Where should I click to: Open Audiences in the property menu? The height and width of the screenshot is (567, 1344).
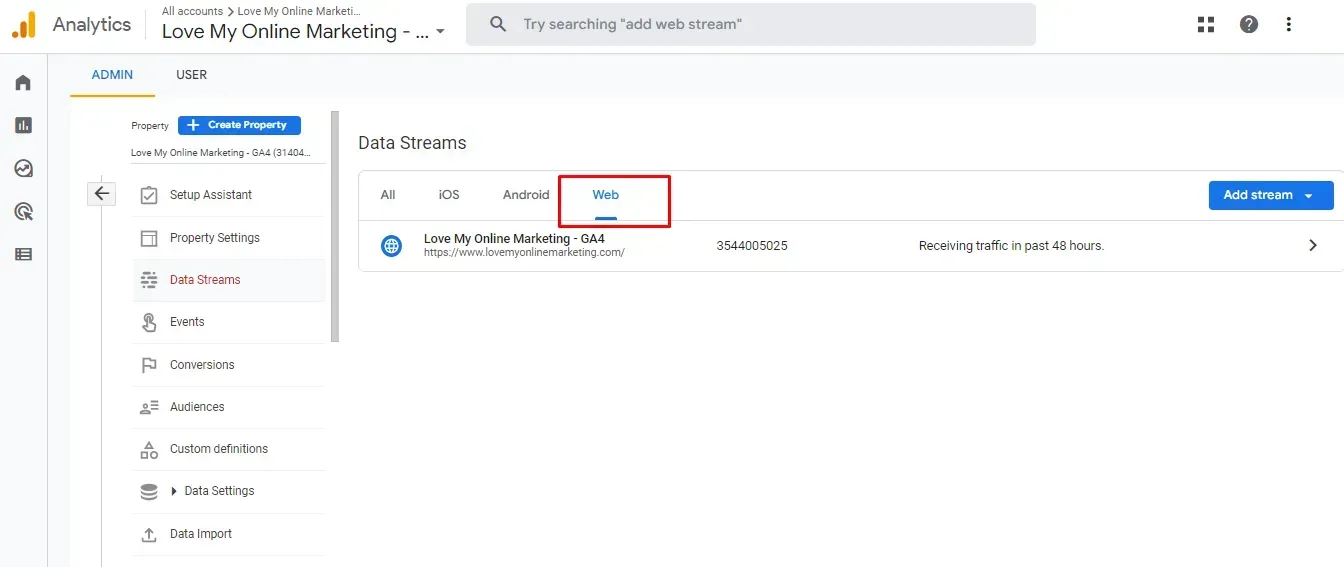point(229,407)
